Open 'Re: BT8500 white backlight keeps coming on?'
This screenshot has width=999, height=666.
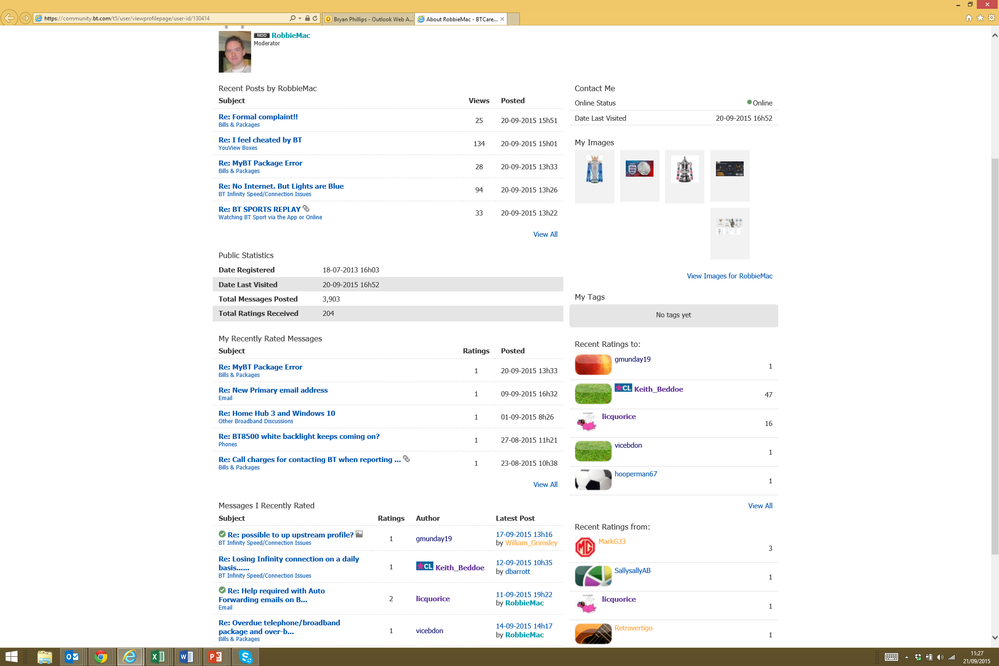299,437
